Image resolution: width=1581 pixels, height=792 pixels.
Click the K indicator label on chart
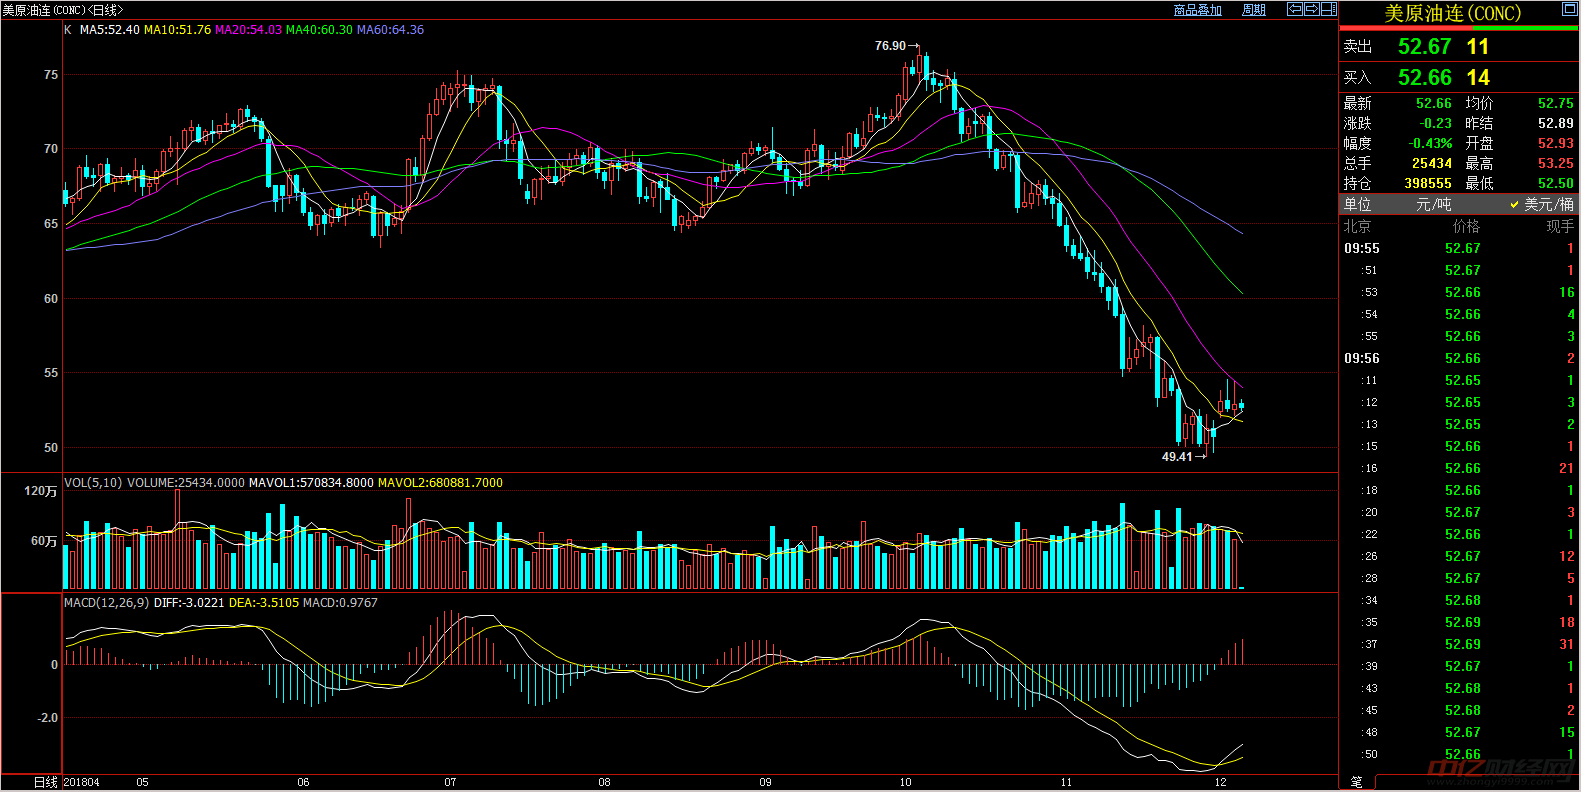pyautogui.click(x=68, y=30)
